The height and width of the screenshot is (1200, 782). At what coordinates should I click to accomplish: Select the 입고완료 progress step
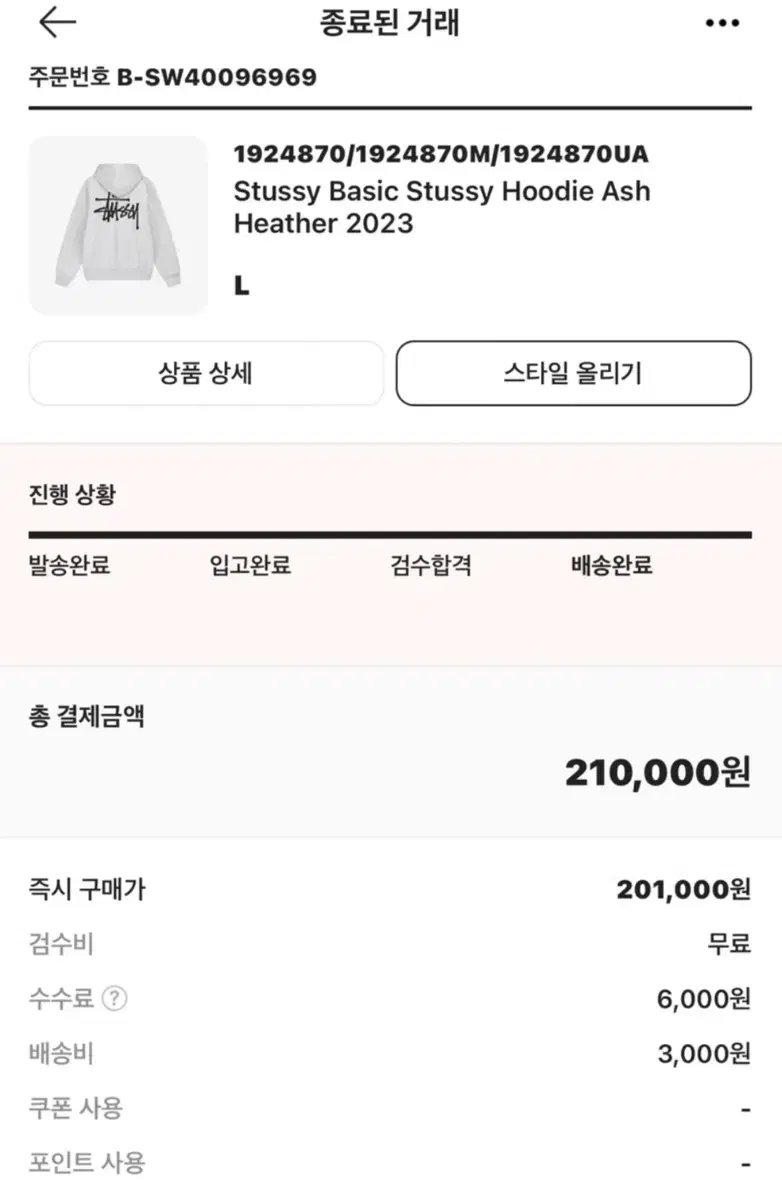(x=250, y=565)
